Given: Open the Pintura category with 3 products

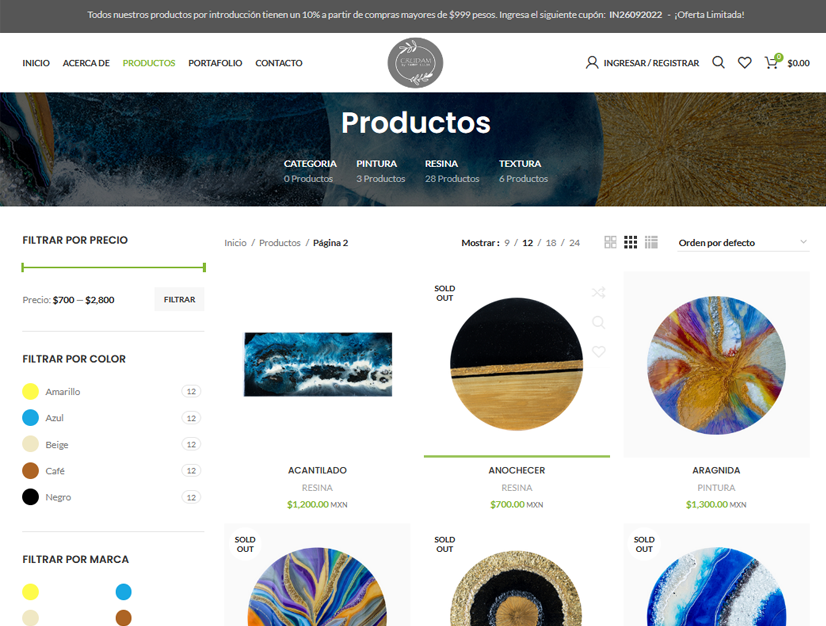Looking at the screenshot, I should (x=380, y=171).
